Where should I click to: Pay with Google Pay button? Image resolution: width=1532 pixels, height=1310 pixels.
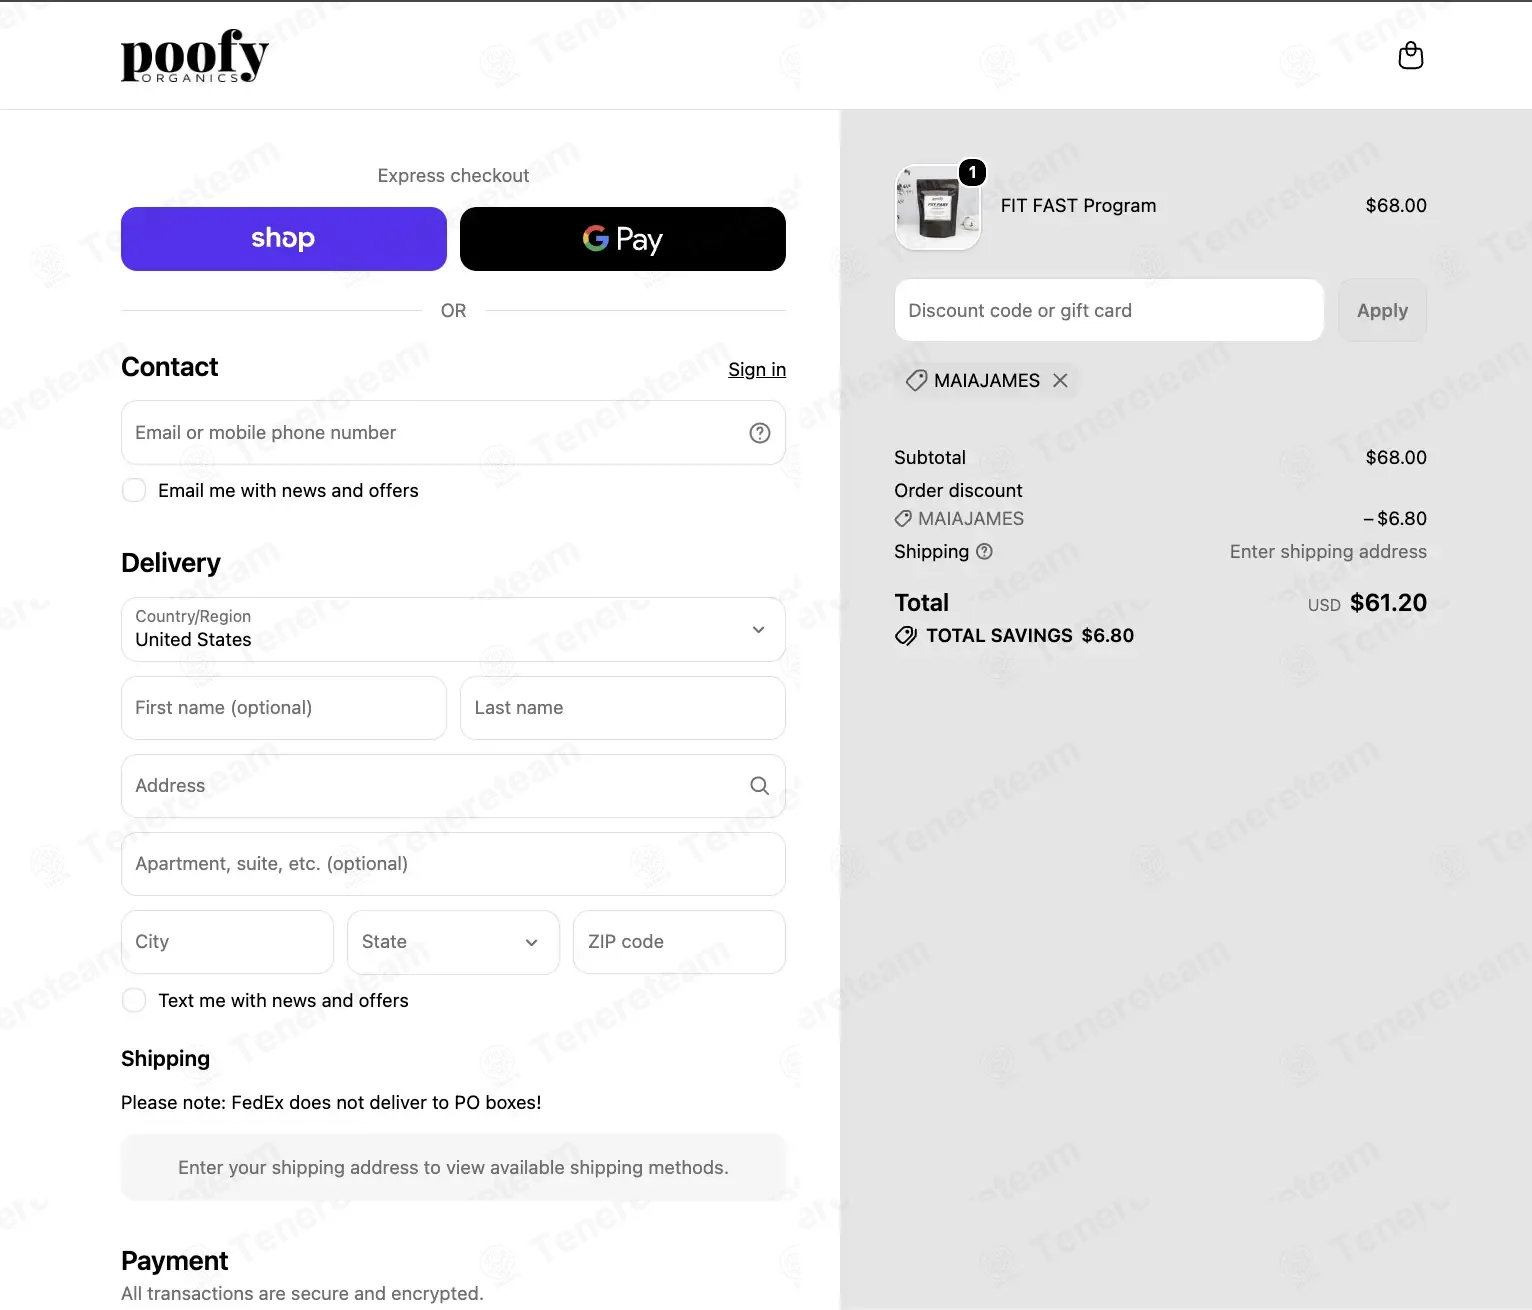(x=622, y=239)
